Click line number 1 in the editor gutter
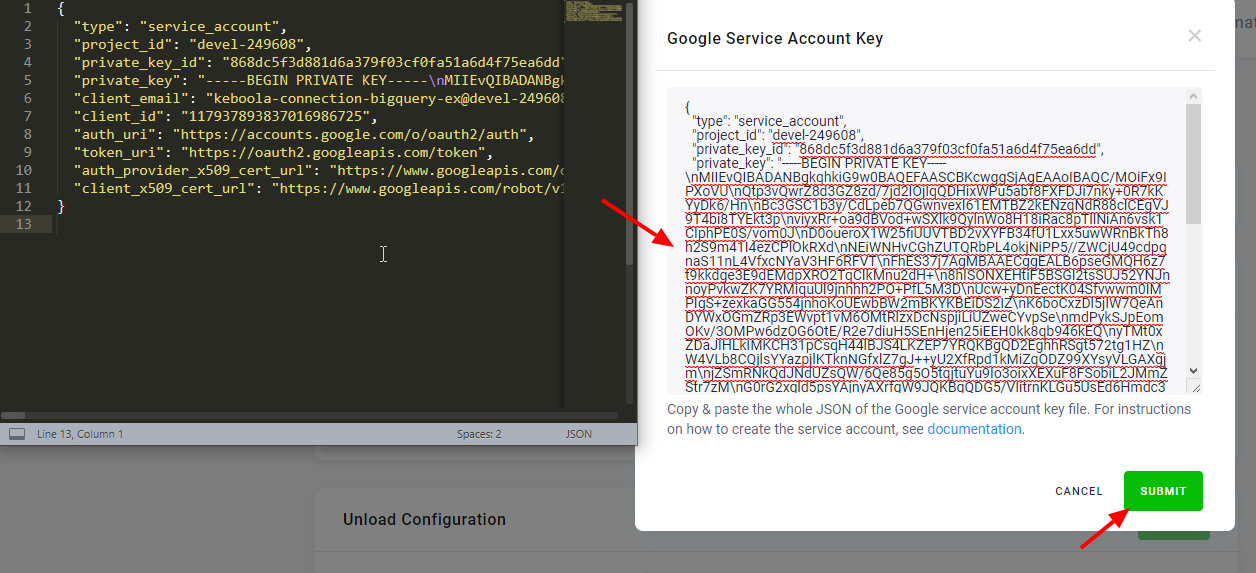The image size is (1256, 573). point(28,8)
